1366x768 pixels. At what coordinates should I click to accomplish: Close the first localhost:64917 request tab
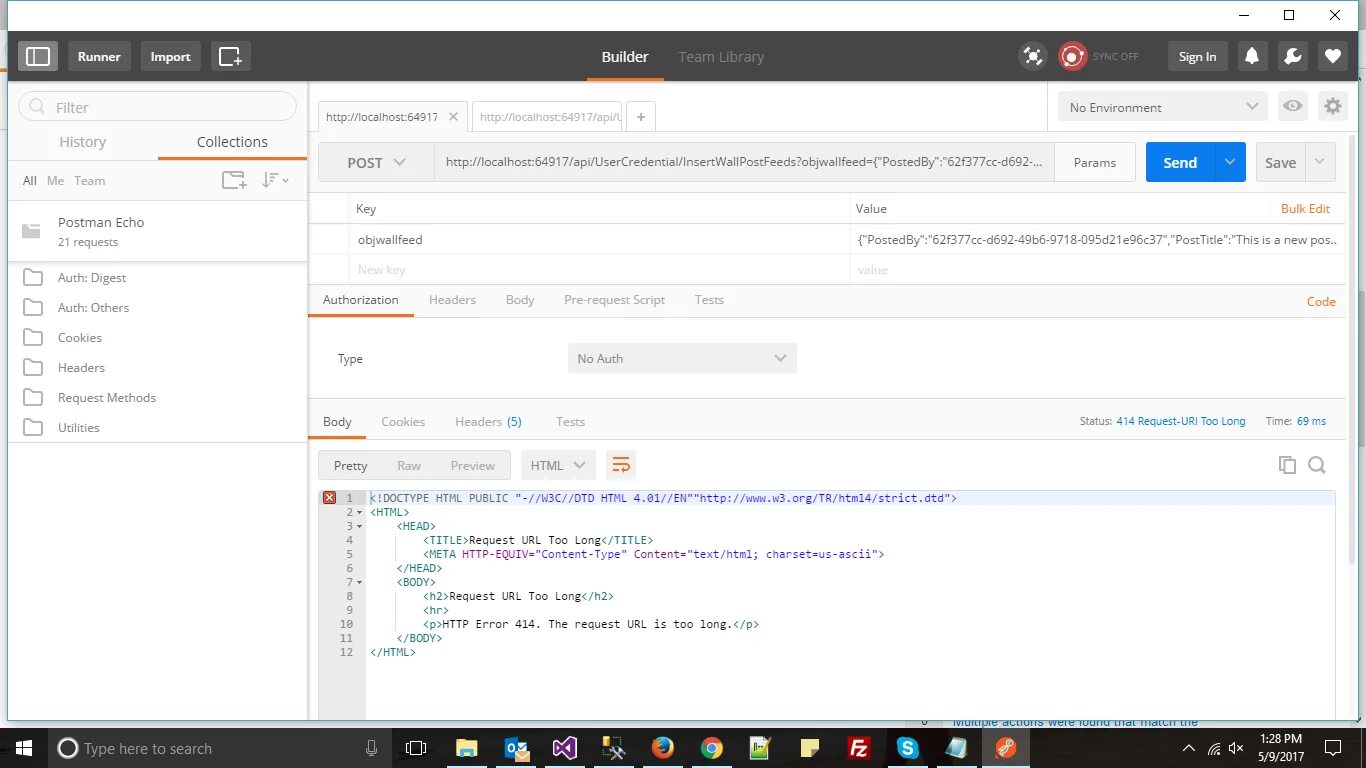(x=453, y=116)
